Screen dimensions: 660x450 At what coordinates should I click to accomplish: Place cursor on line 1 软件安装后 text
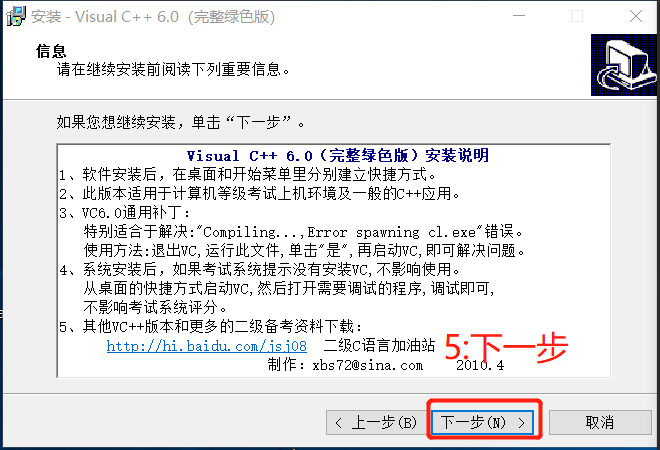[x=248, y=174]
